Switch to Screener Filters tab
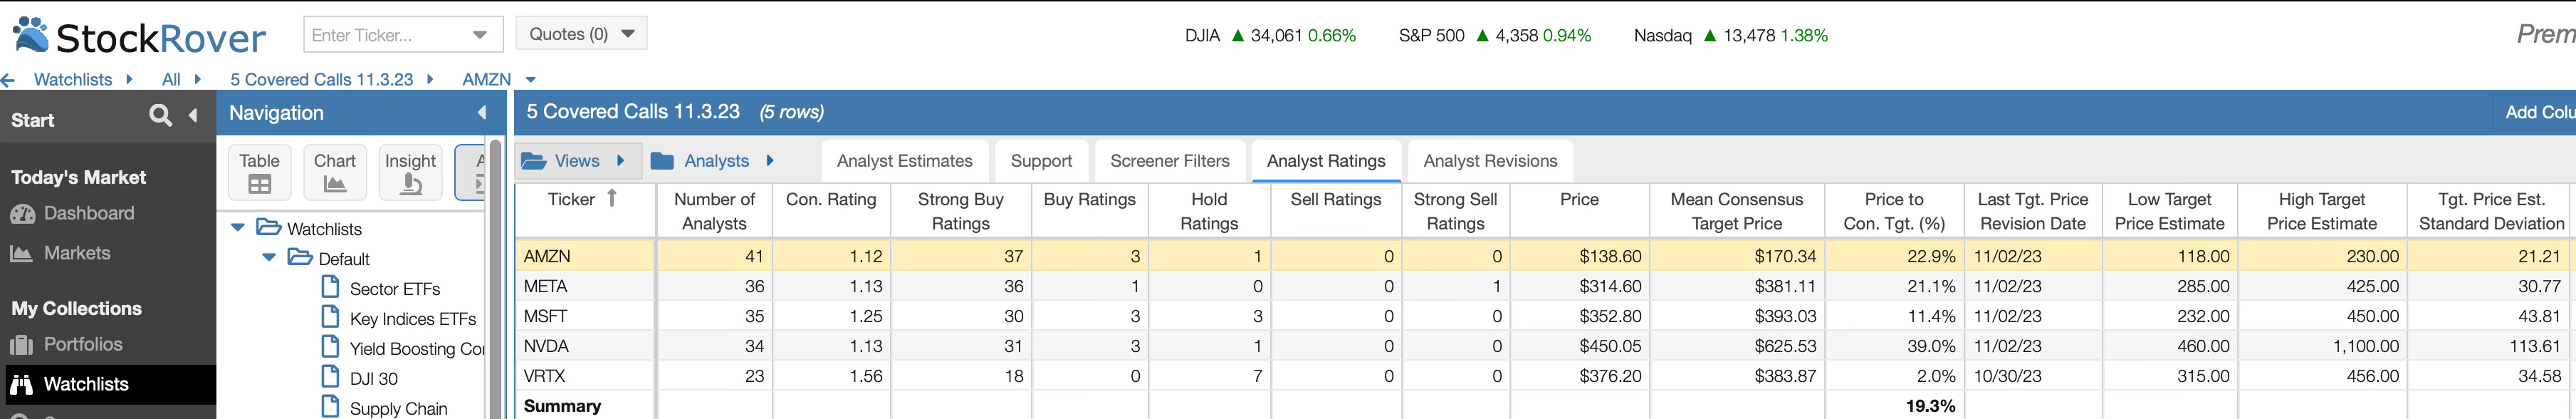The image size is (2576, 419). pyautogui.click(x=1170, y=161)
